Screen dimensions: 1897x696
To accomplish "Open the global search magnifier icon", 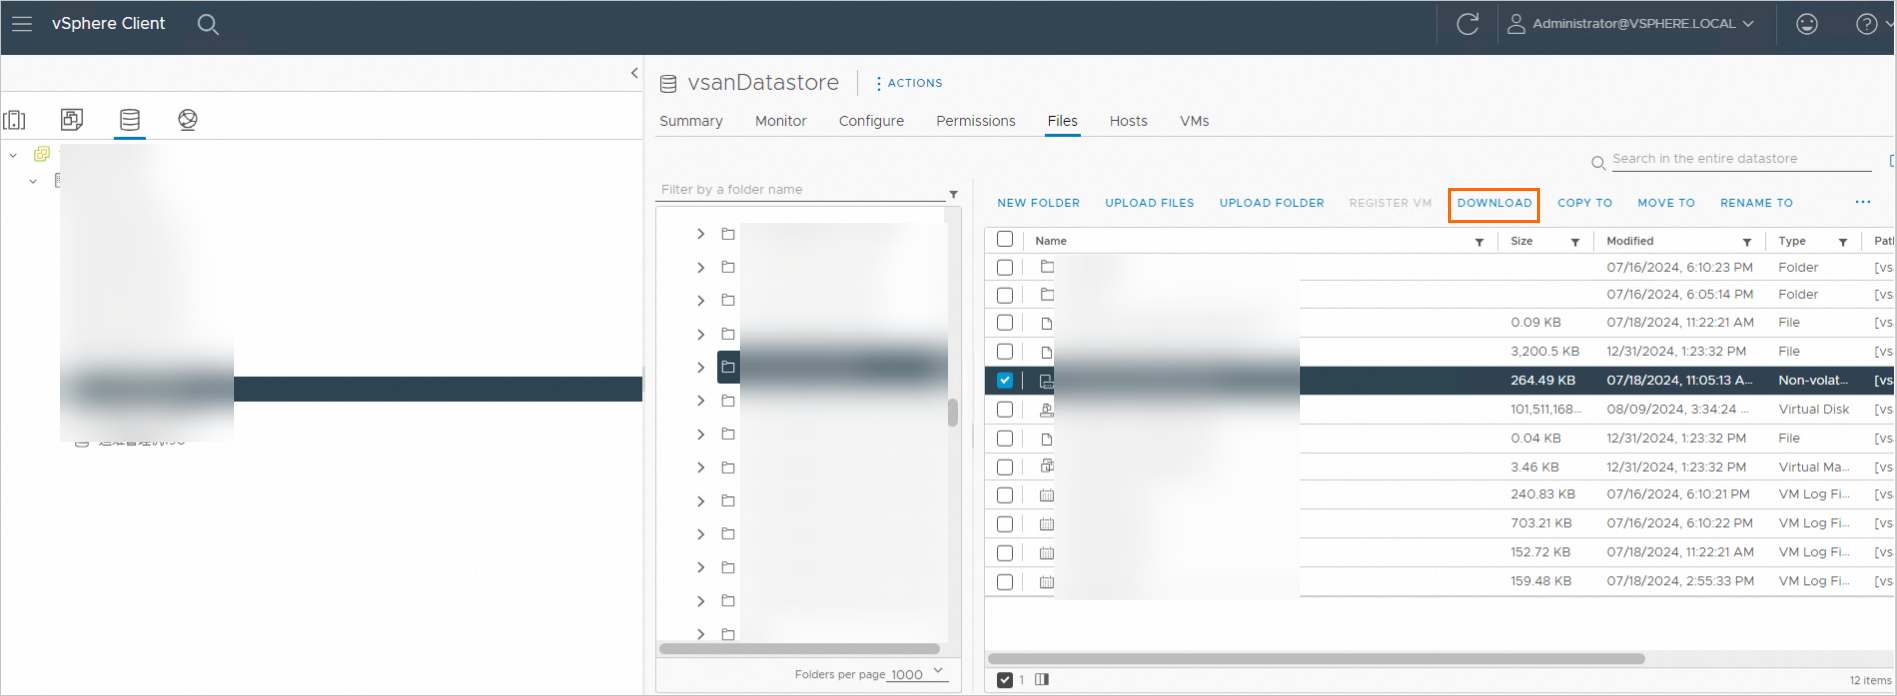I will coord(208,24).
